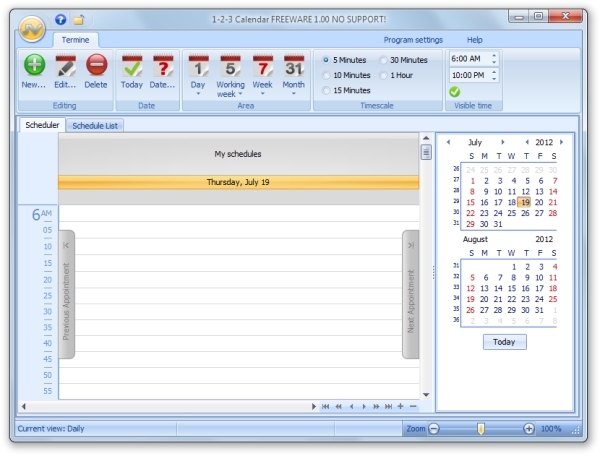This screenshot has height=456, width=600.
Task: Select the 30 Minutes timescale
Action: tap(383, 60)
